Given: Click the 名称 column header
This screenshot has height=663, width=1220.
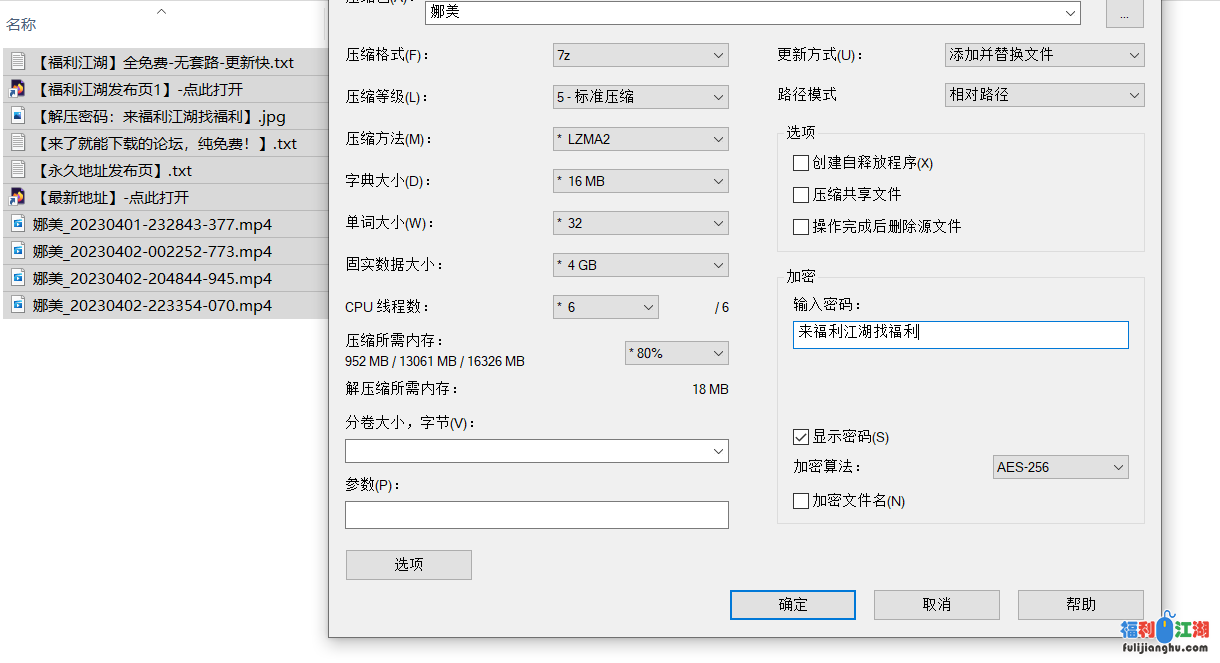Looking at the screenshot, I should click(x=22, y=25).
